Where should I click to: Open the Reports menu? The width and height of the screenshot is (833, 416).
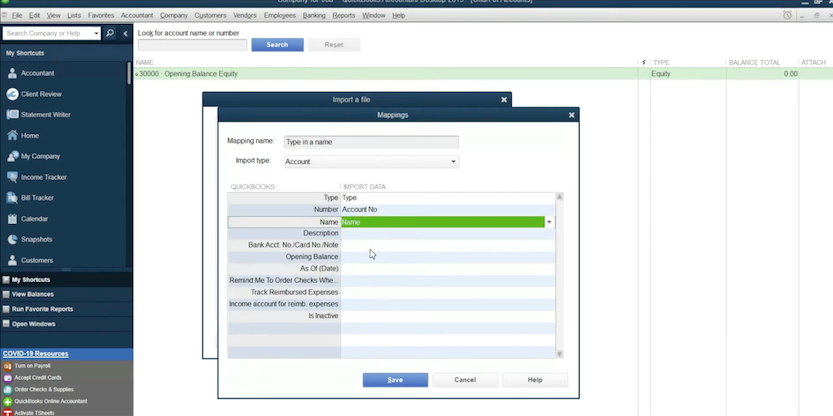click(344, 15)
